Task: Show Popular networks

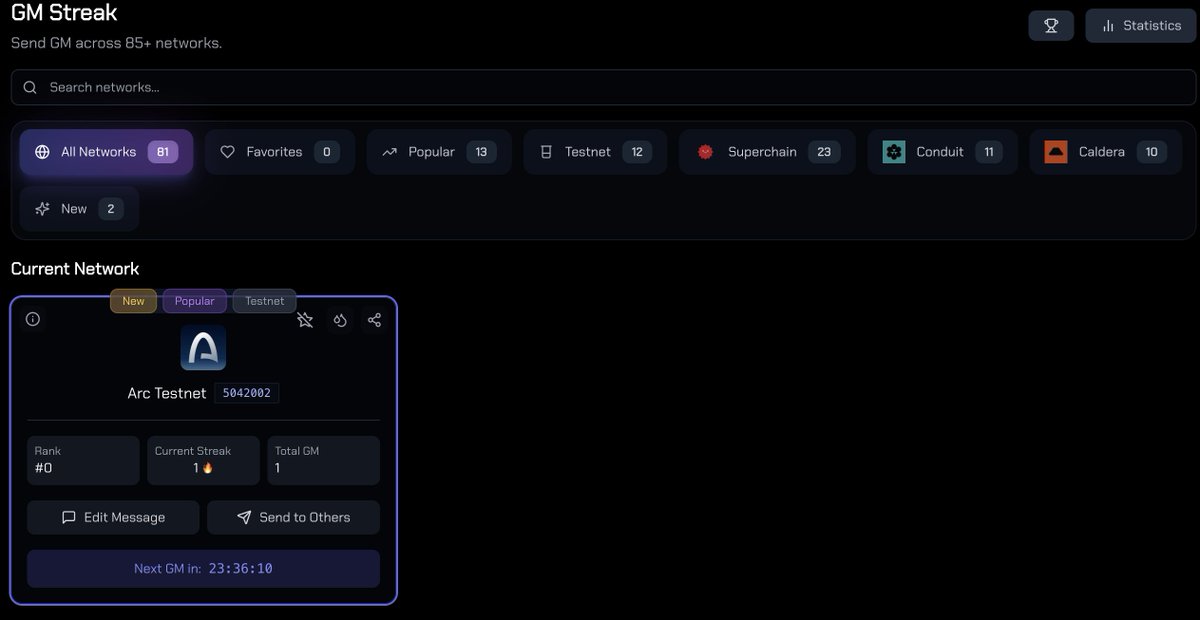Action: (439, 152)
